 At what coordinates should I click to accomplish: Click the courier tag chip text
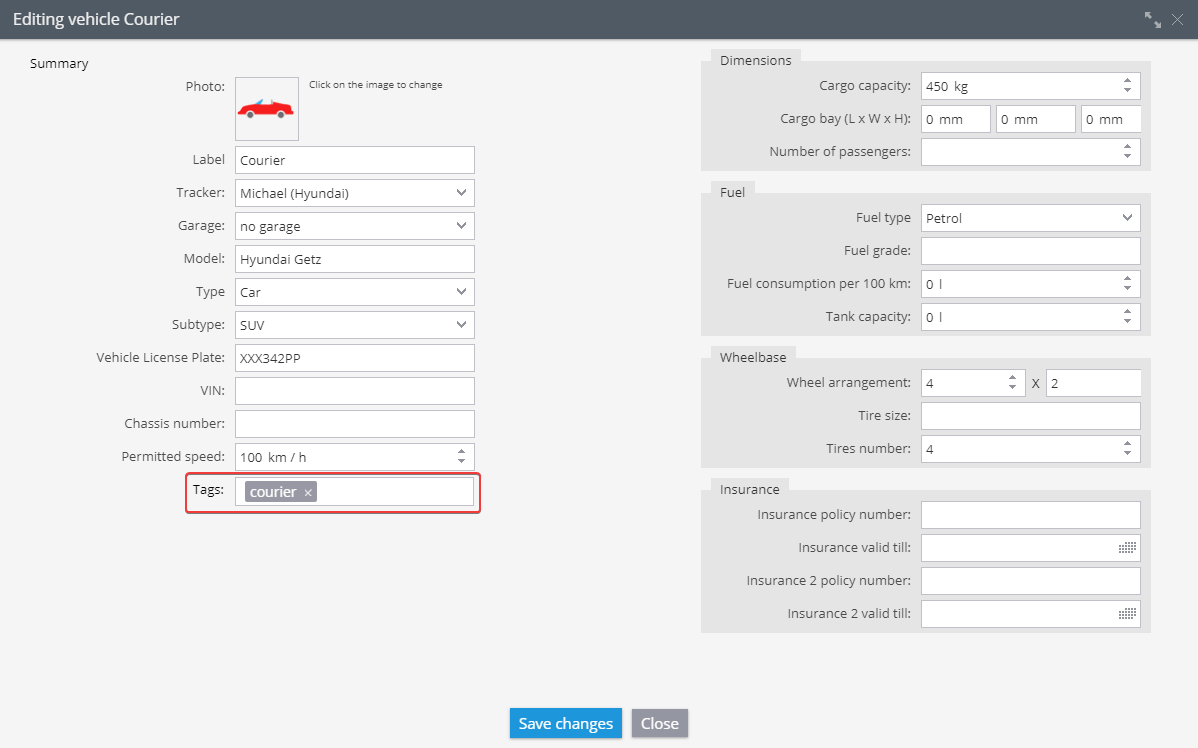click(273, 492)
